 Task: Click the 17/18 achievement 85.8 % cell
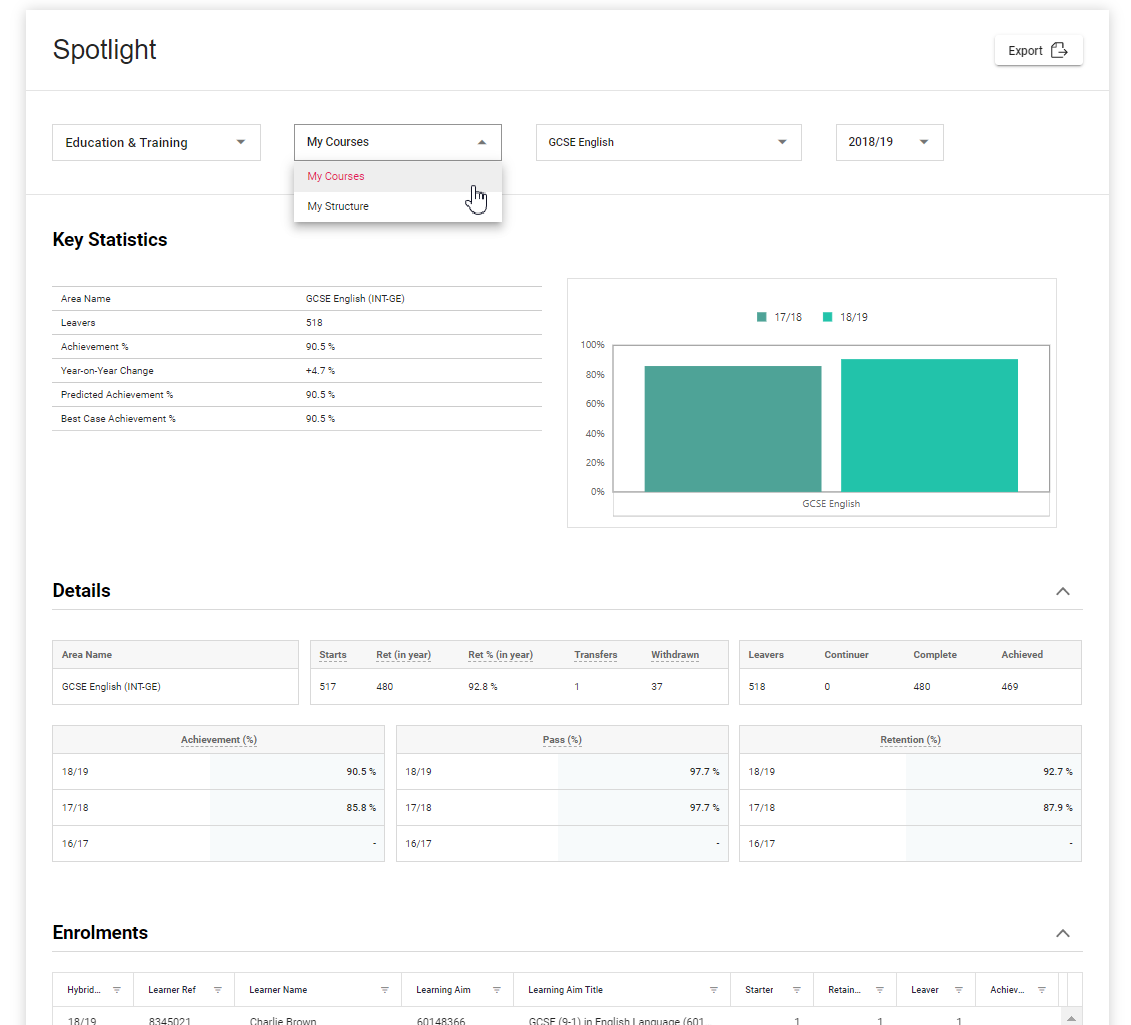[297, 808]
